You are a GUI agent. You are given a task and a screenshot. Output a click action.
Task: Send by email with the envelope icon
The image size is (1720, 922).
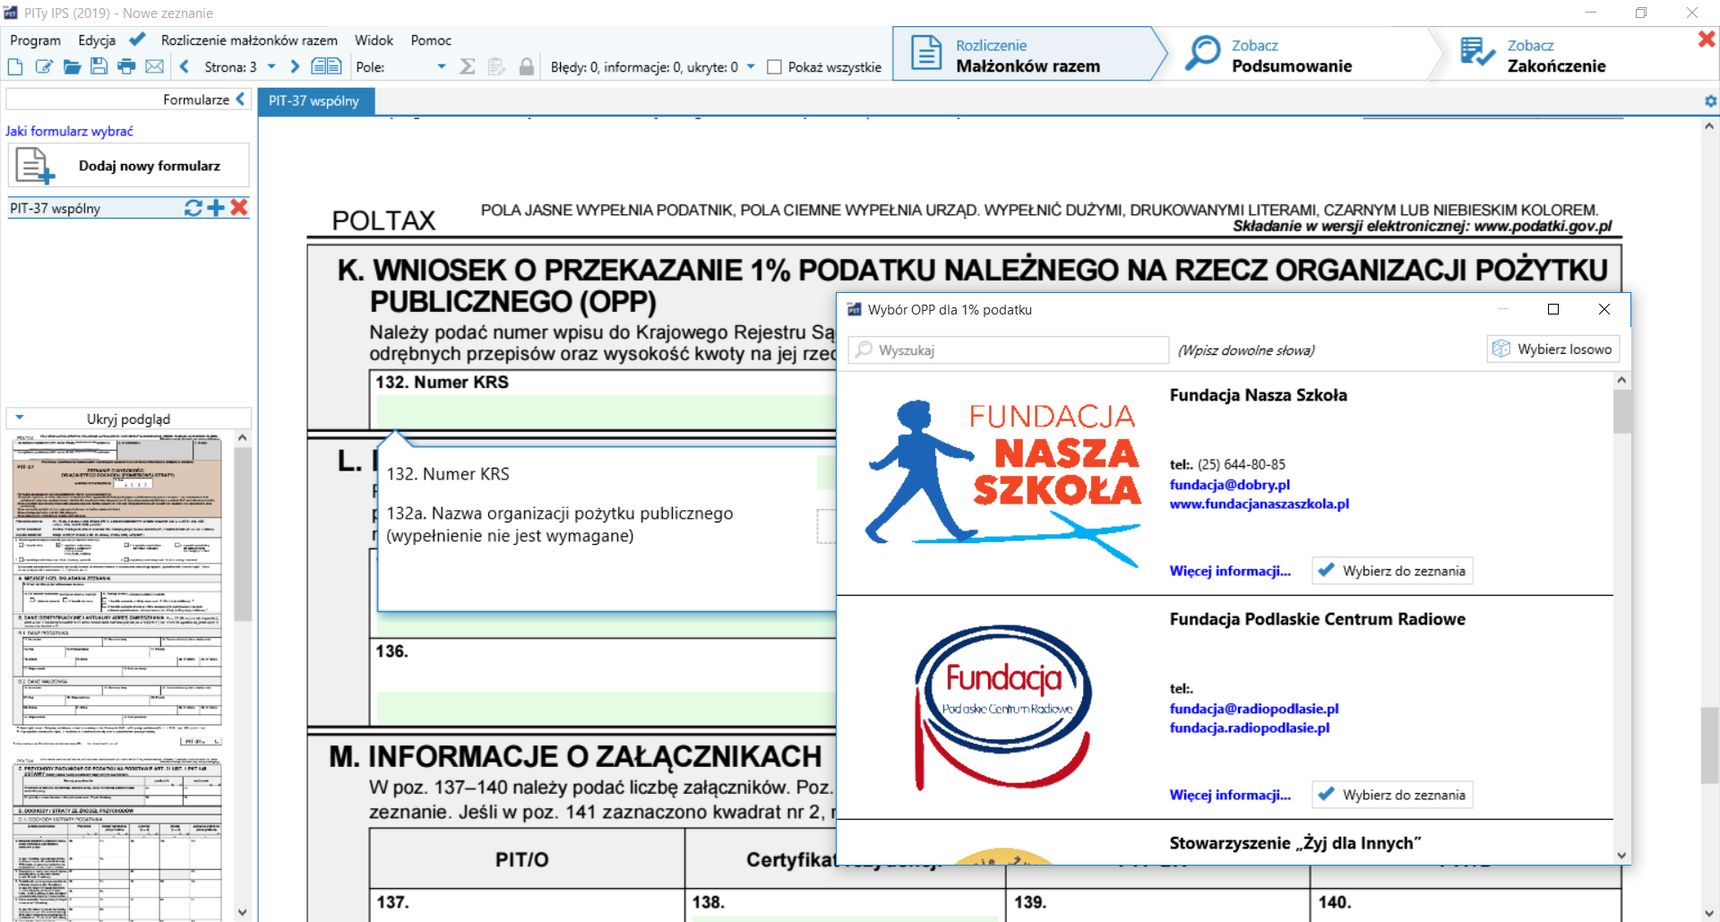pyautogui.click(x=154, y=67)
